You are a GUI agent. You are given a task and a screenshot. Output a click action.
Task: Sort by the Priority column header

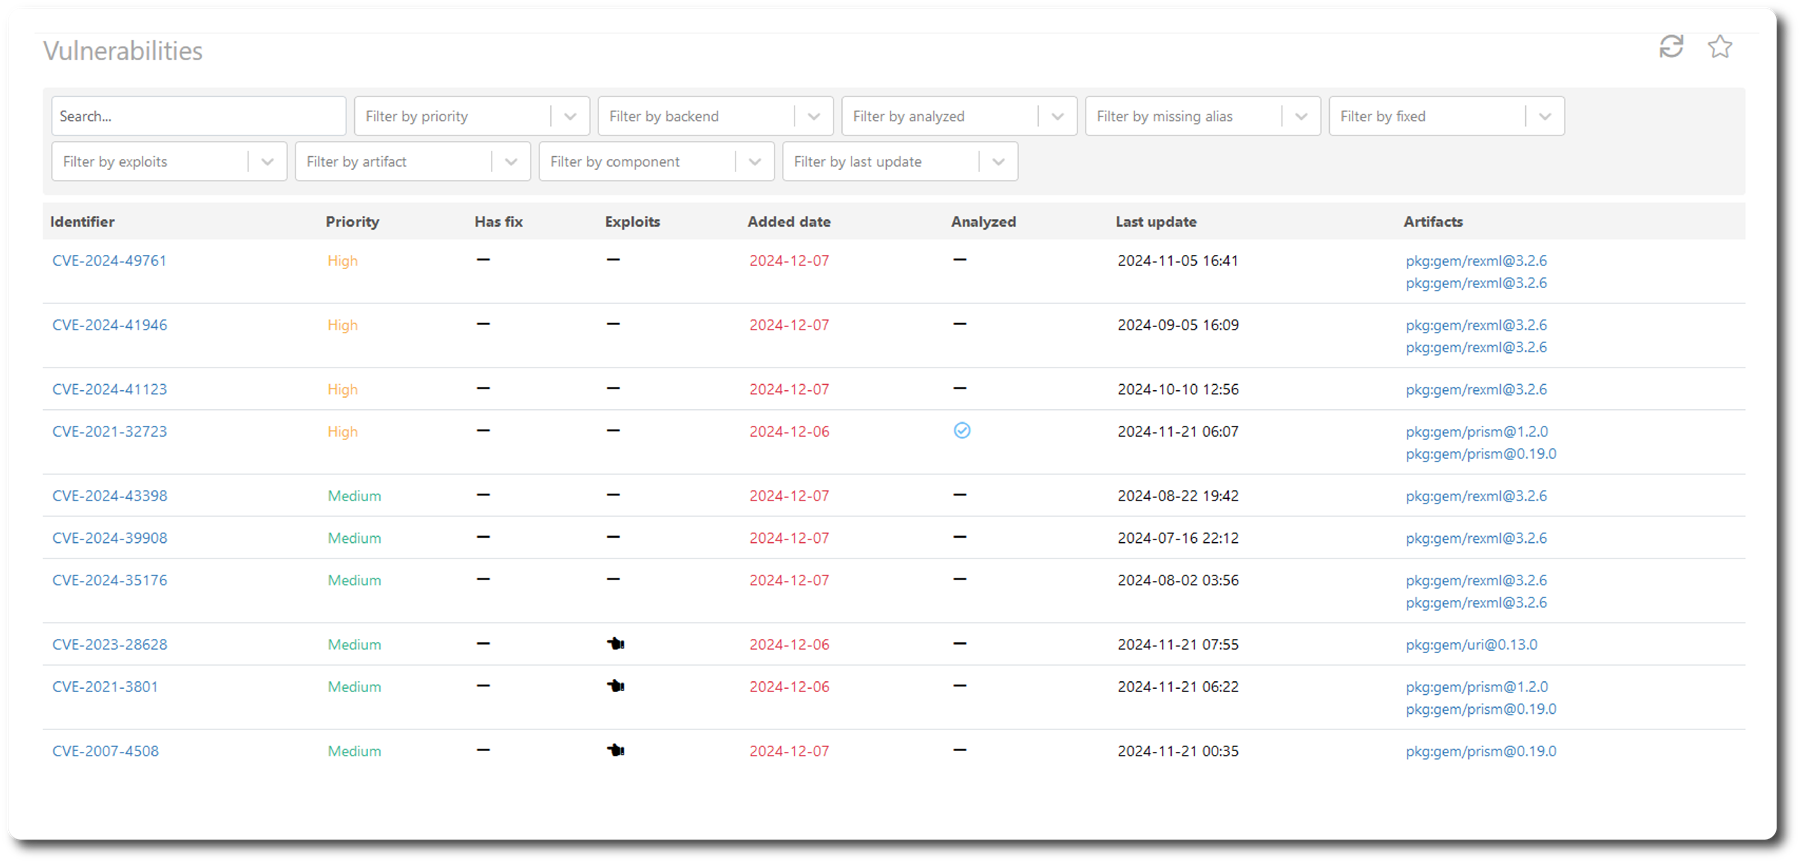[x=352, y=222]
